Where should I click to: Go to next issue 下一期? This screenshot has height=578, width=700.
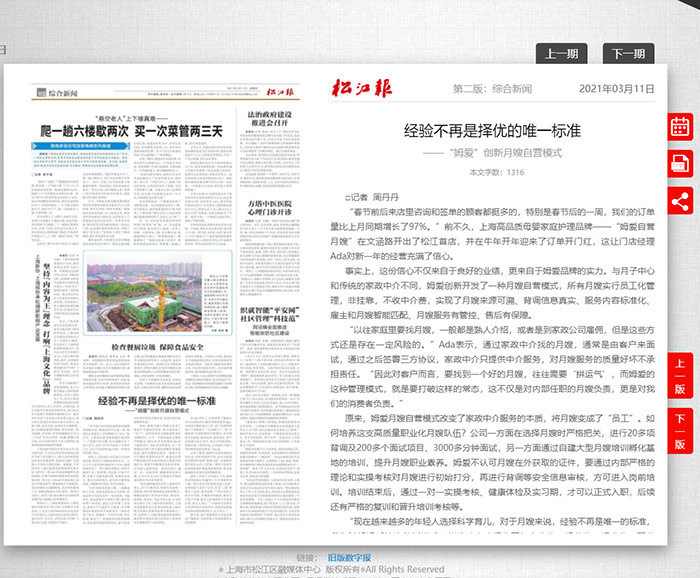click(628, 54)
